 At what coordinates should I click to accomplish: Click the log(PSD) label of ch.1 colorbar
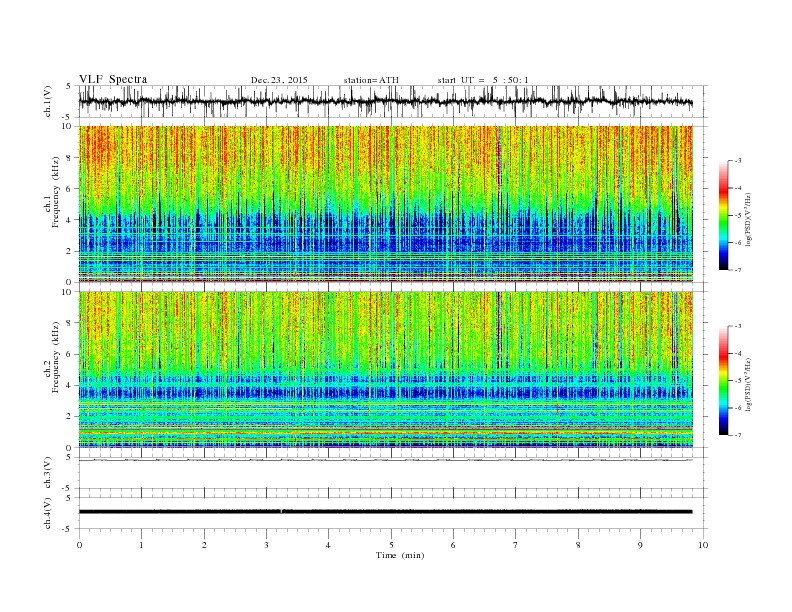[748, 220]
